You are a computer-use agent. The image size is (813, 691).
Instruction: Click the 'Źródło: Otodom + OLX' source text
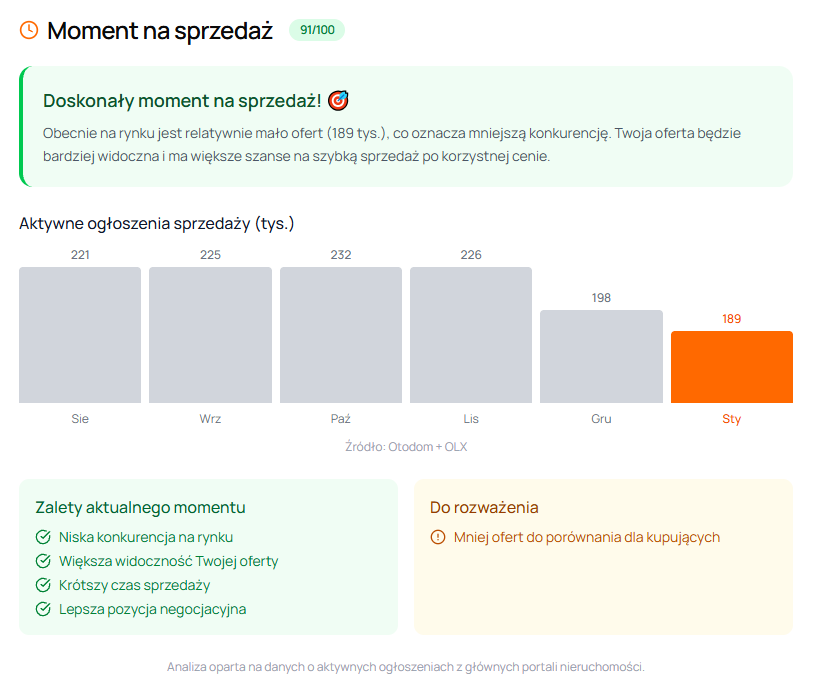(406, 447)
